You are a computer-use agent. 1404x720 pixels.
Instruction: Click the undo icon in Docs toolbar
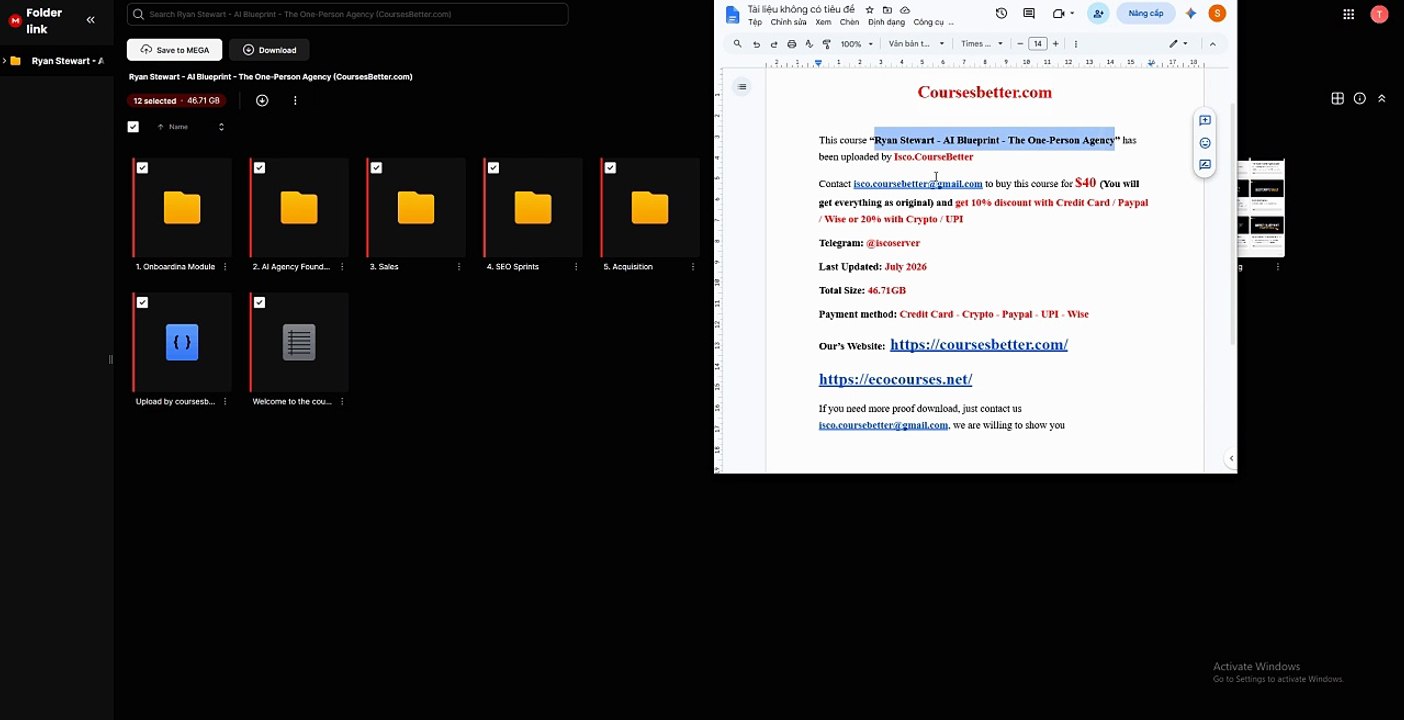(x=756, y=44)
